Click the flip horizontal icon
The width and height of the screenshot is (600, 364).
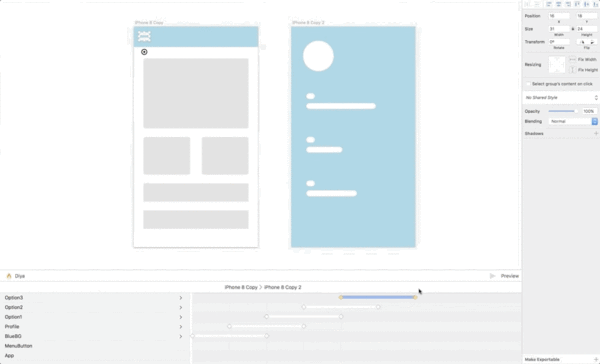coord(582,42)
